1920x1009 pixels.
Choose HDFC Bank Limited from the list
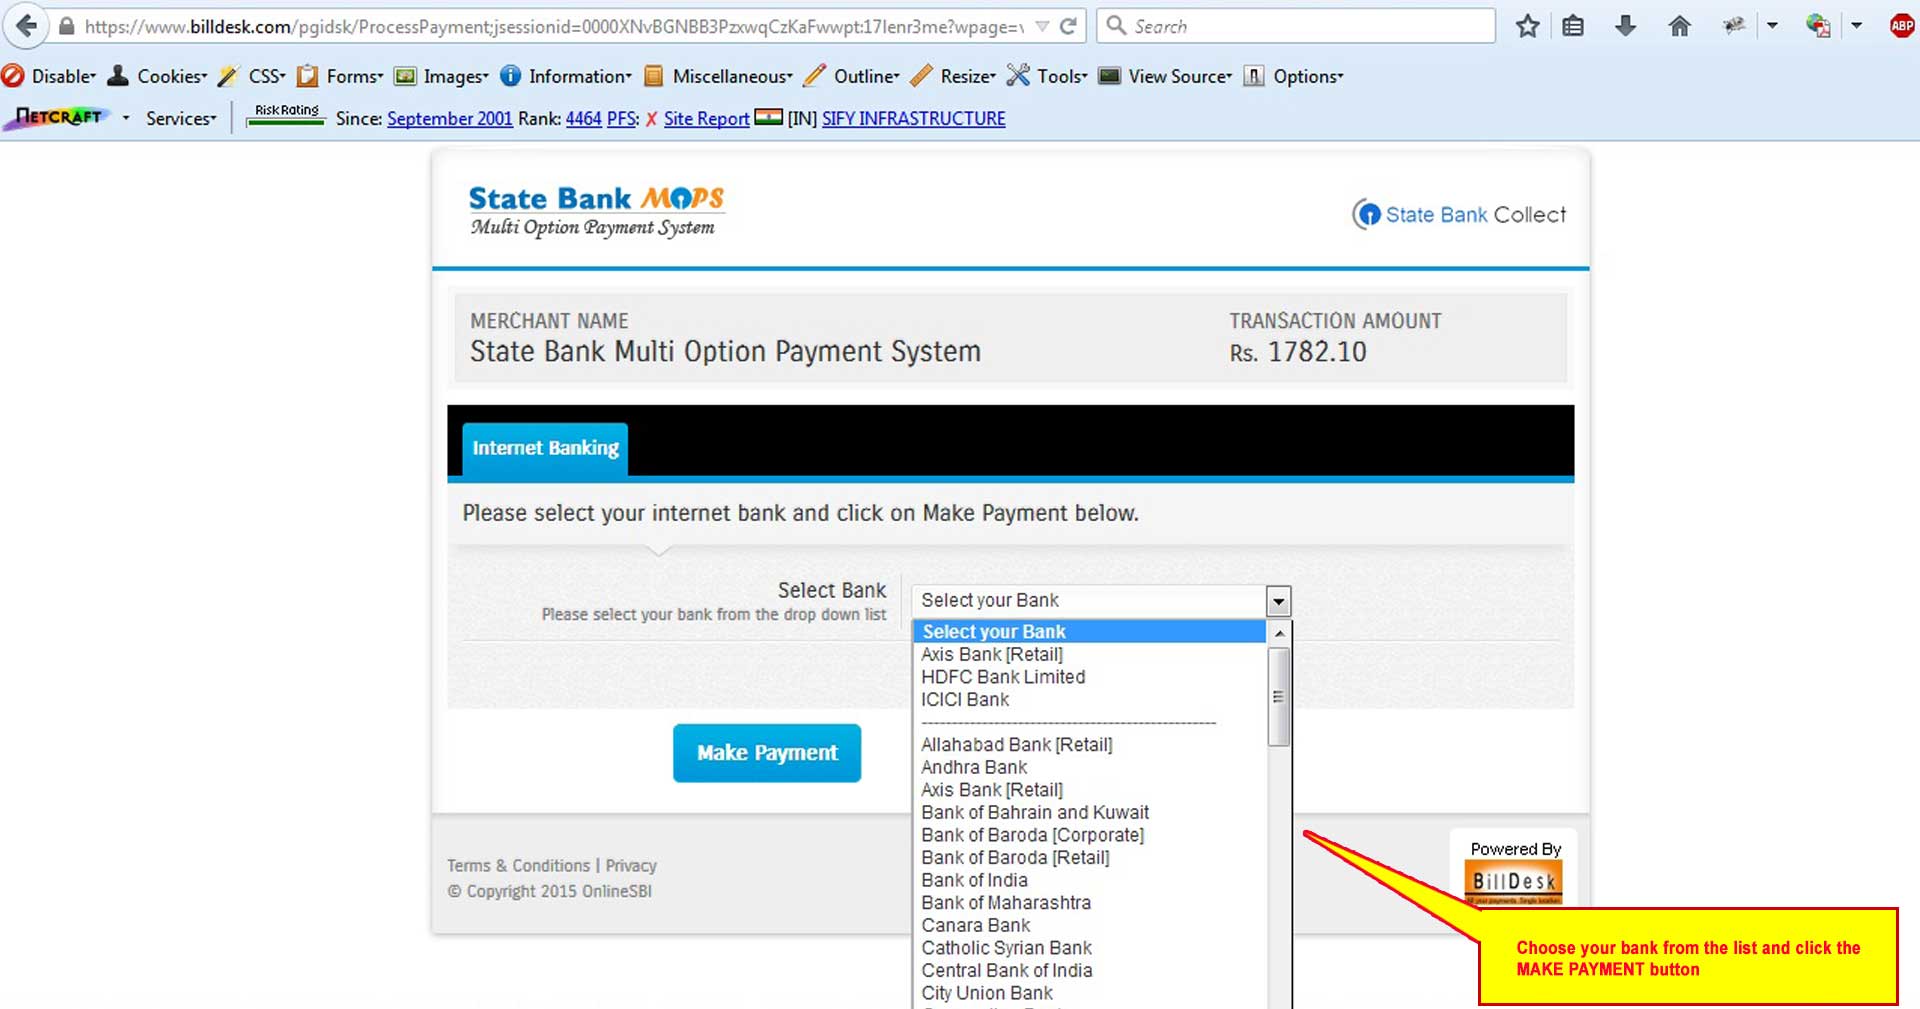point(1003,677)
